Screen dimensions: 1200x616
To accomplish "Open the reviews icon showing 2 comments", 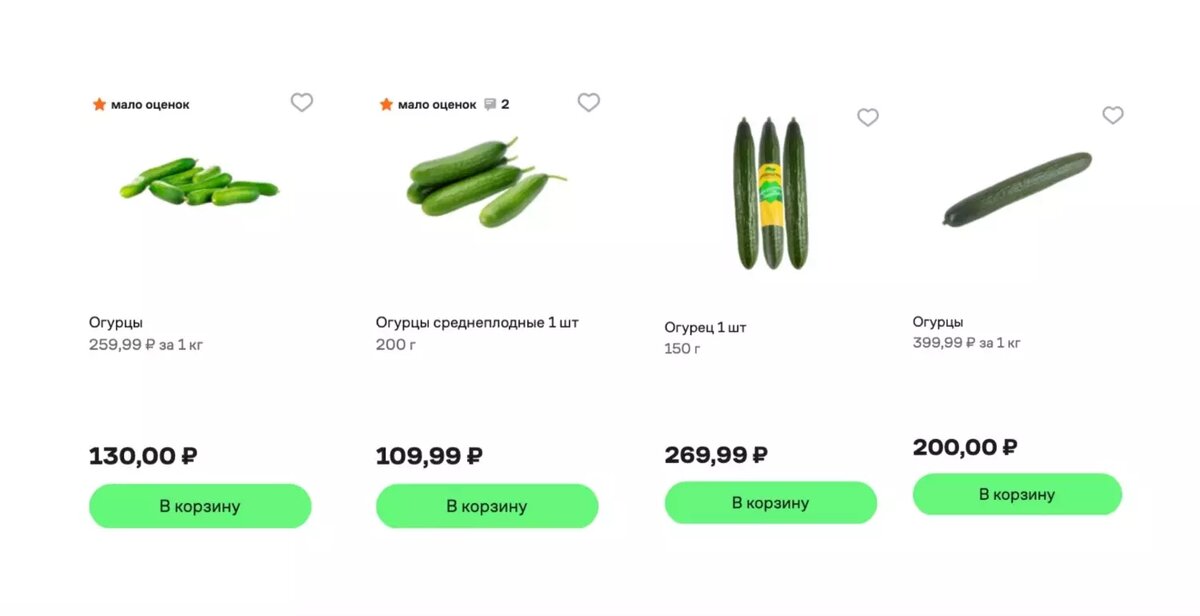I will click(x=489, y=103).
